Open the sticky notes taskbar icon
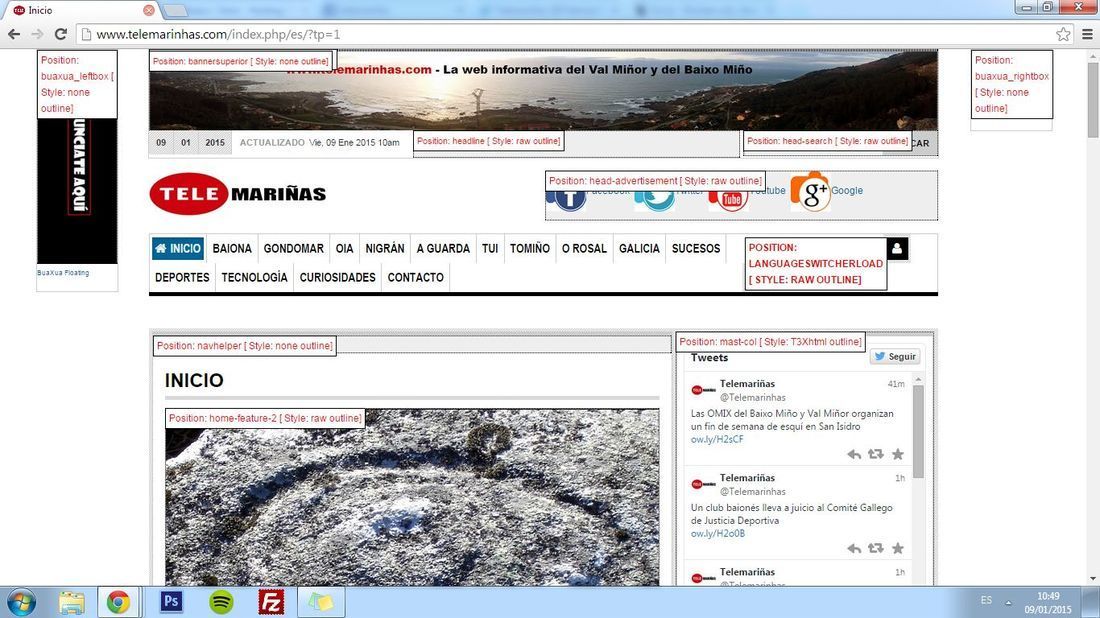 pos(321,602)
